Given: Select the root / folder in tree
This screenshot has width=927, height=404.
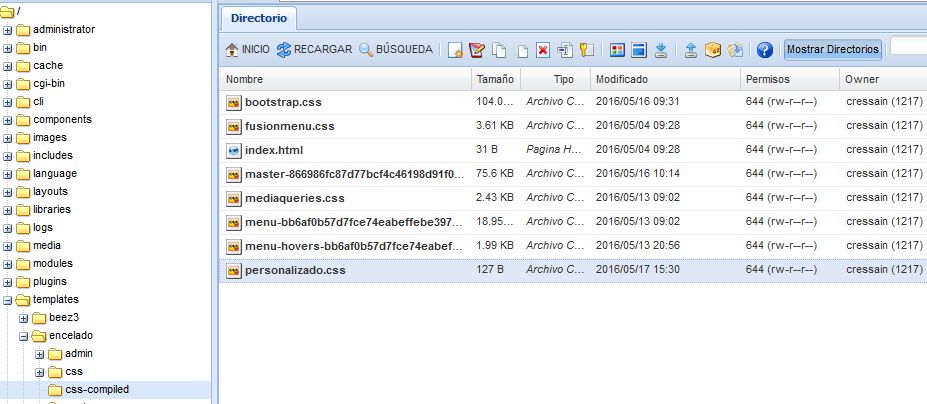Looking at the screenshot, I should [x=9, y=12].
